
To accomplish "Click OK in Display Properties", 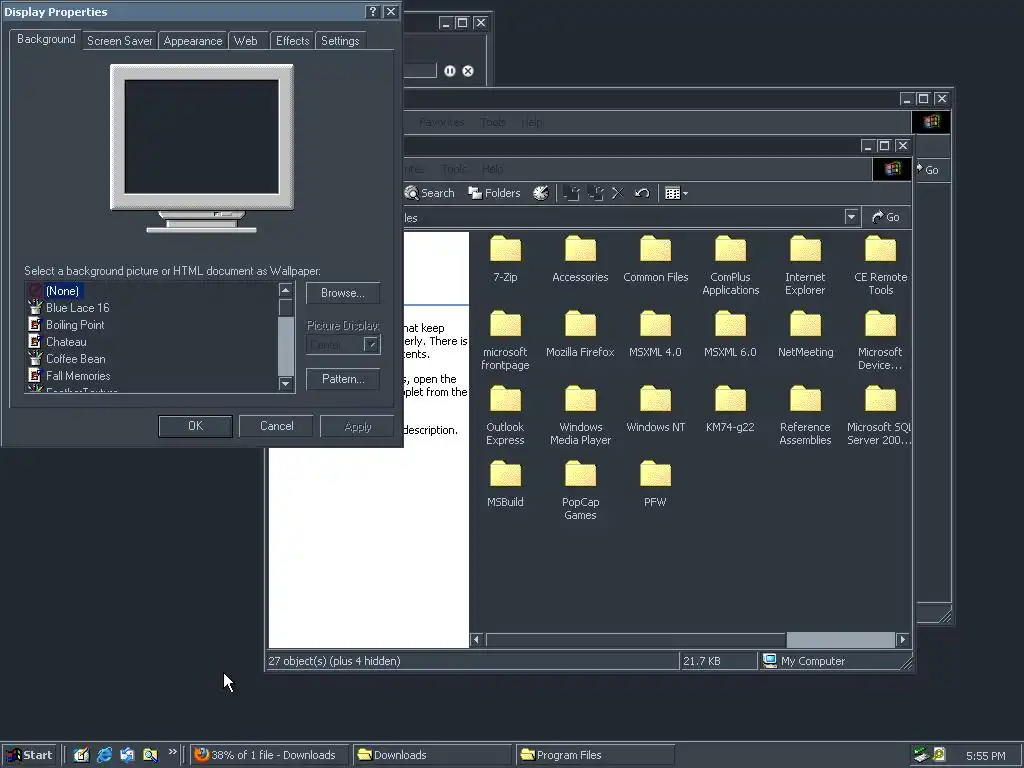I will (x=195, y=426).
